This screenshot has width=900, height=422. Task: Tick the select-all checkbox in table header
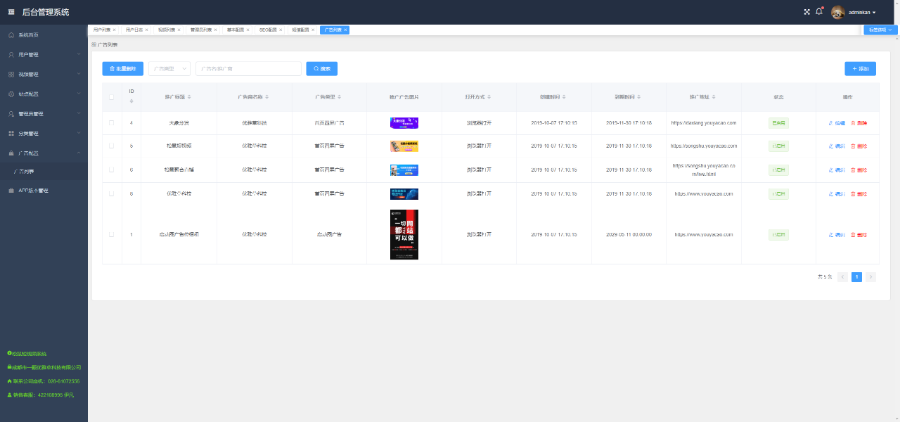pyautogui.click(x=111, y=97)
